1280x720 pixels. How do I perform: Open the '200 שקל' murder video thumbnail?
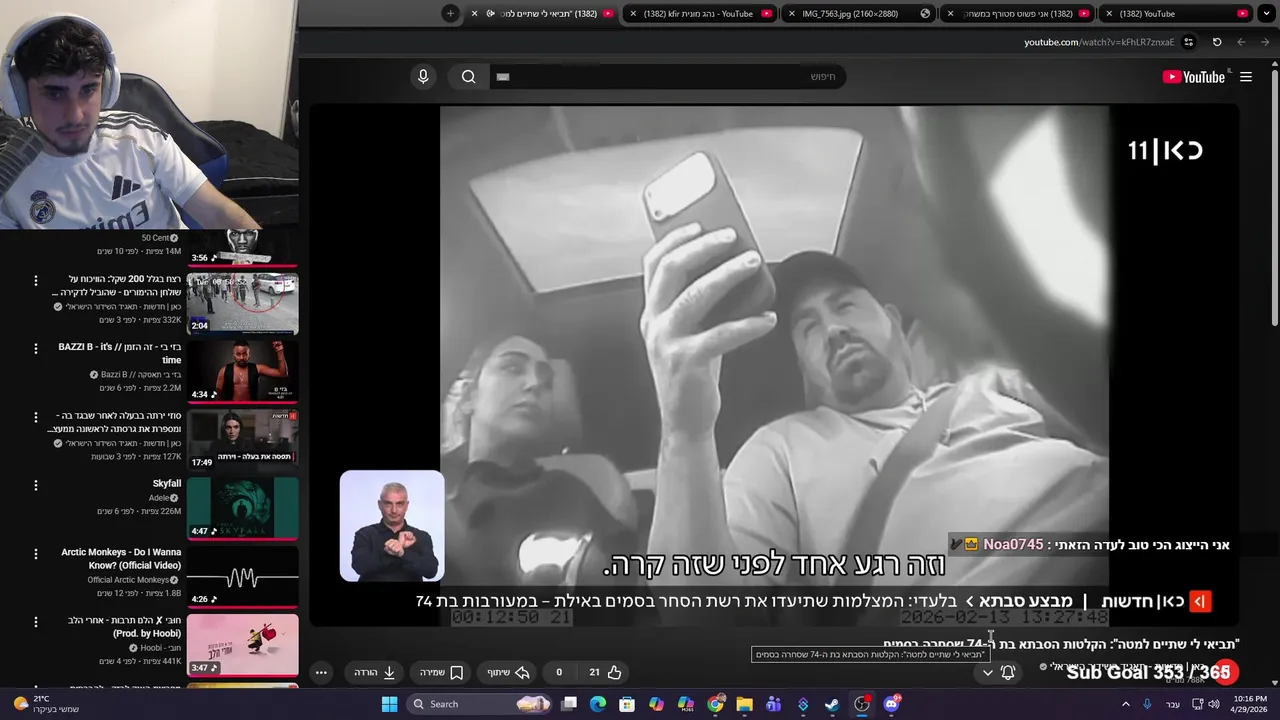tap(243, 303)
